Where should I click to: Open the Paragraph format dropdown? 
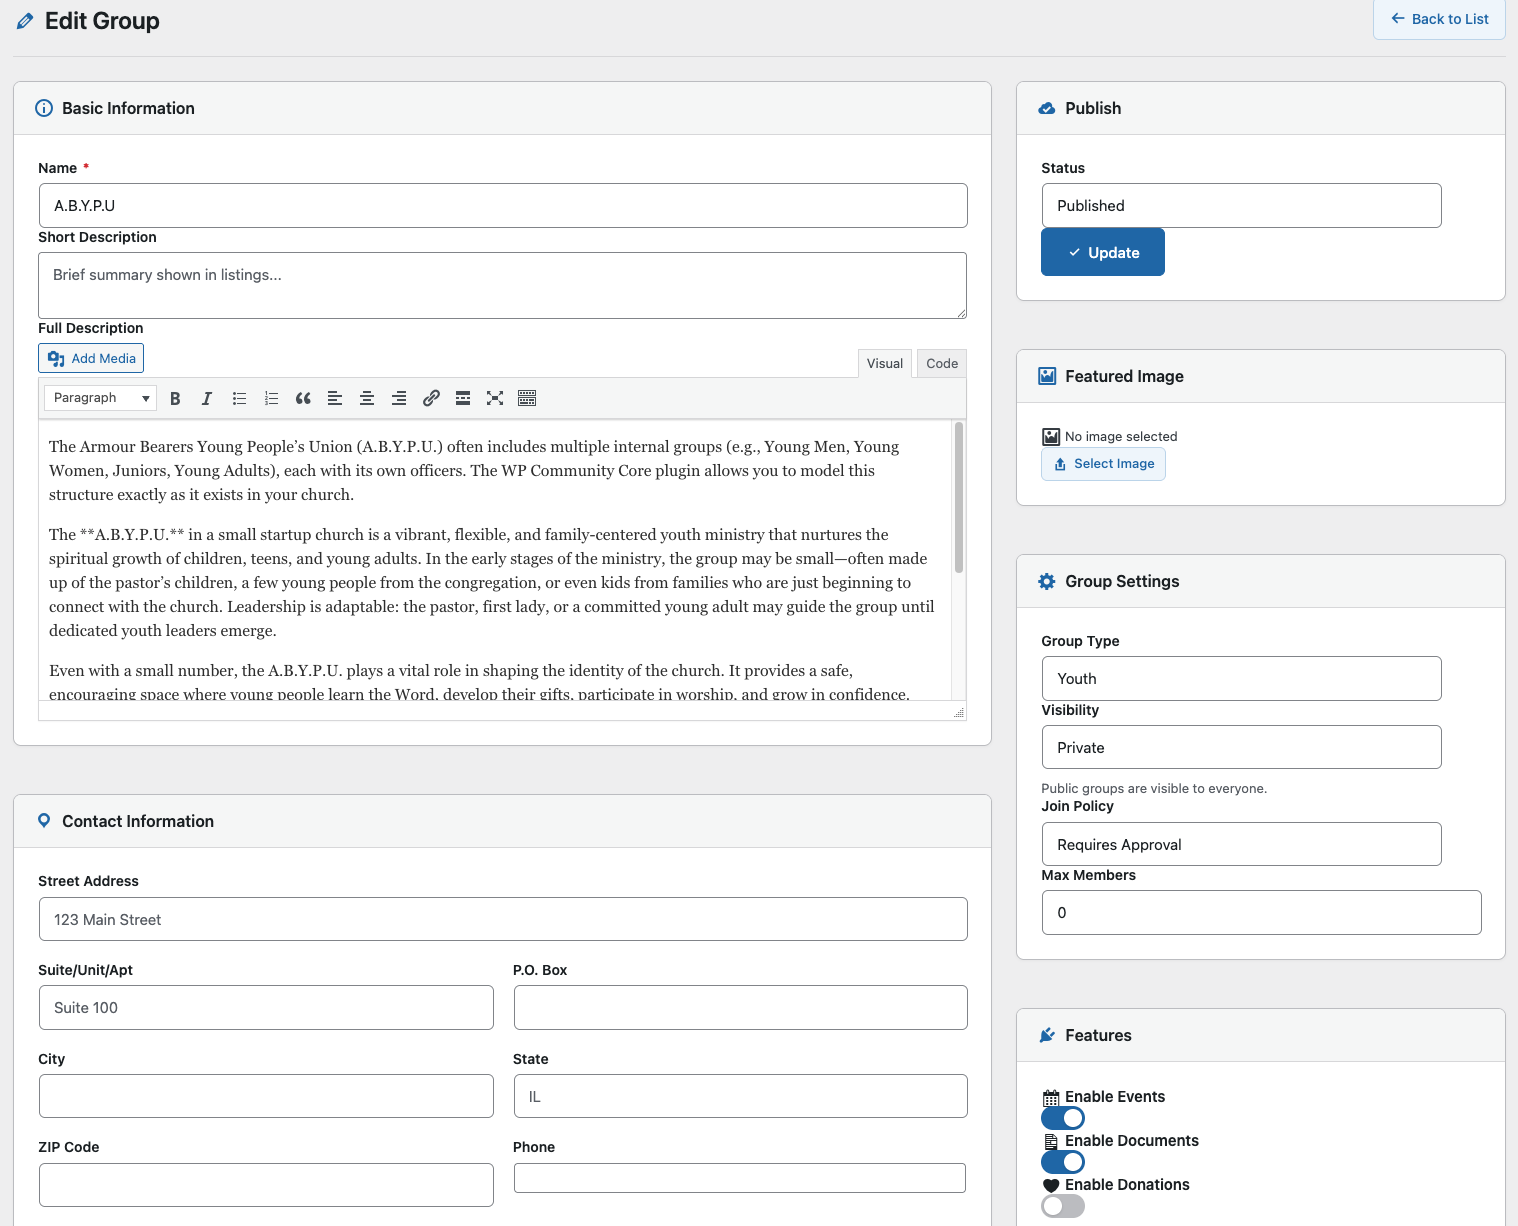tap(100, 398)
